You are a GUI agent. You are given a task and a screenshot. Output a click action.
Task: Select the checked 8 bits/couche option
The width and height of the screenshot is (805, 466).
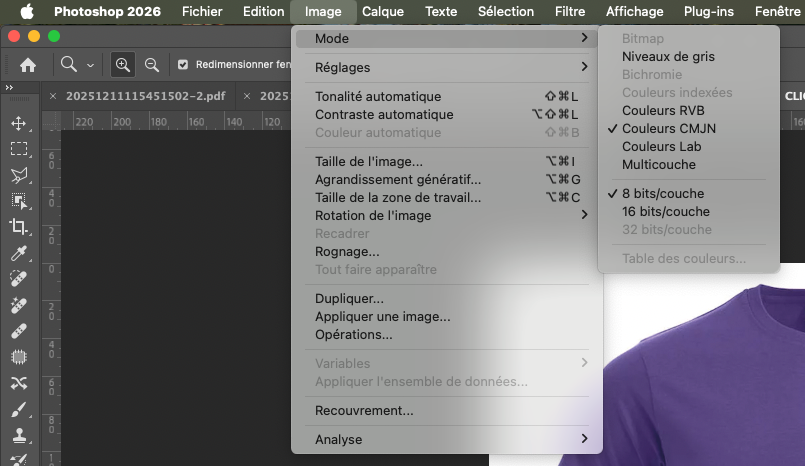tap(688, 193)
